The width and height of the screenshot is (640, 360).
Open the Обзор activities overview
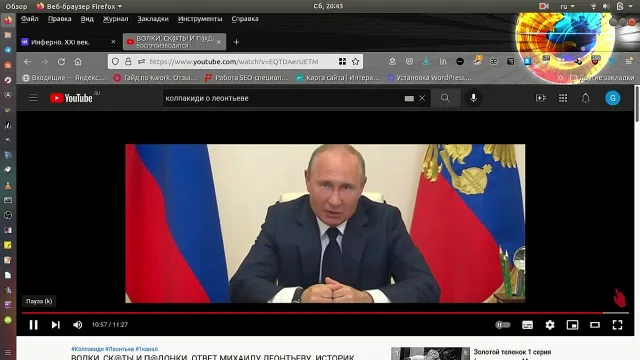[16, 6]
